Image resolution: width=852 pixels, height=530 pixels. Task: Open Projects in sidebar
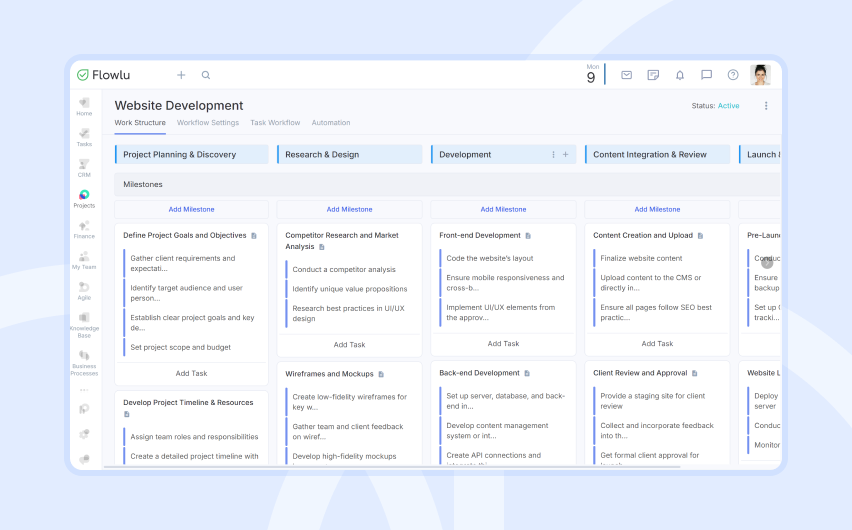[x=84, y=199]
